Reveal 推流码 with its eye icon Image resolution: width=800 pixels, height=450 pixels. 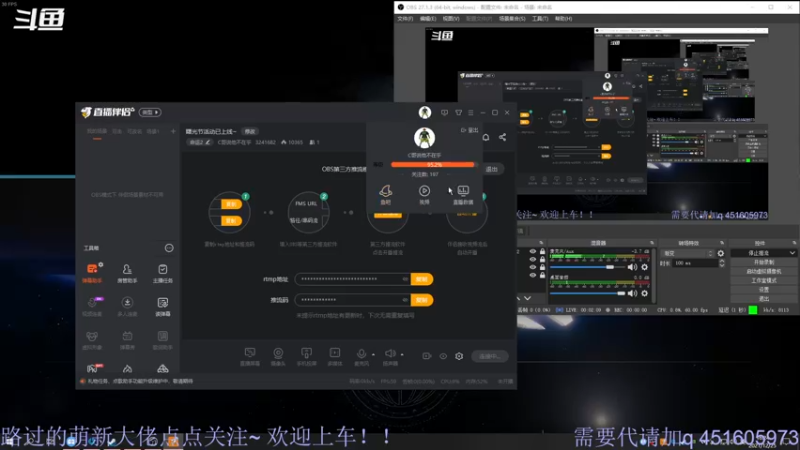pyautogui.click(x=405, y=300)
